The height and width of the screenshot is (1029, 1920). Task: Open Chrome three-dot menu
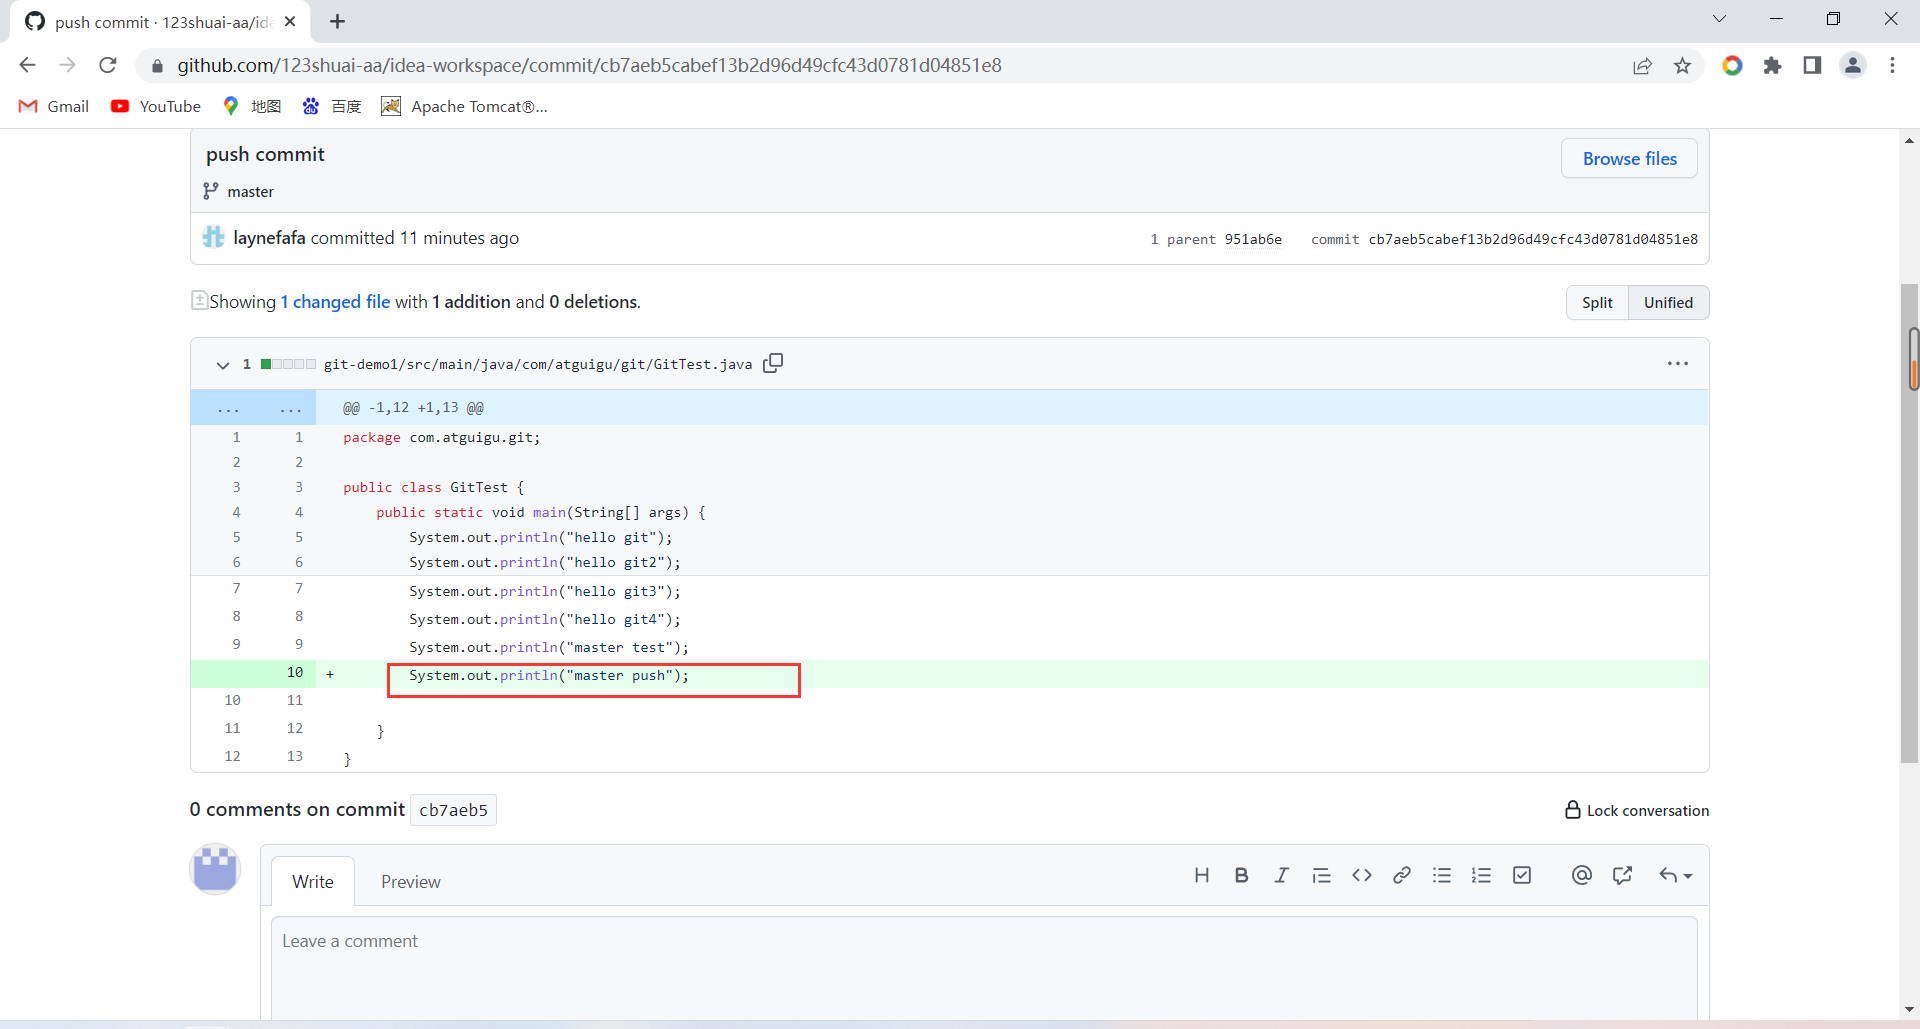(x=1892, y=66)
